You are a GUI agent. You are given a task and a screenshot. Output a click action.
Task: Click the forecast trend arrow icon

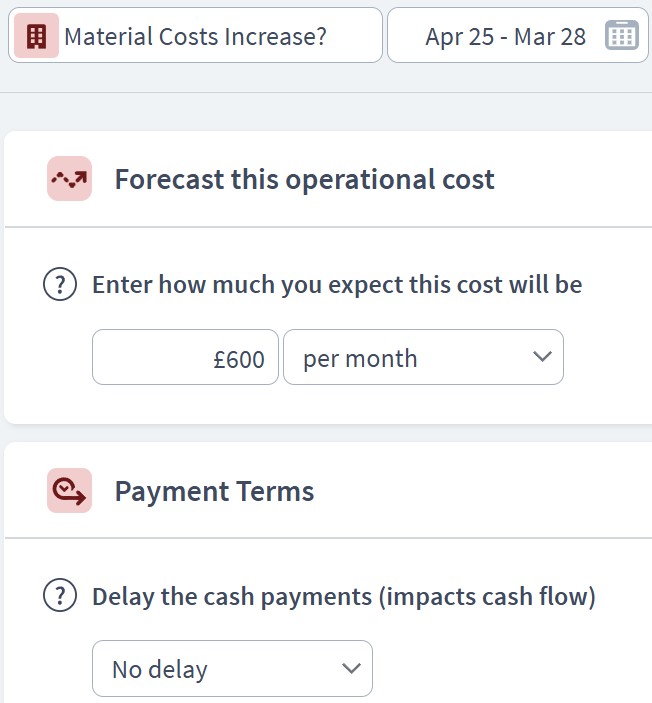click(70, 178)
